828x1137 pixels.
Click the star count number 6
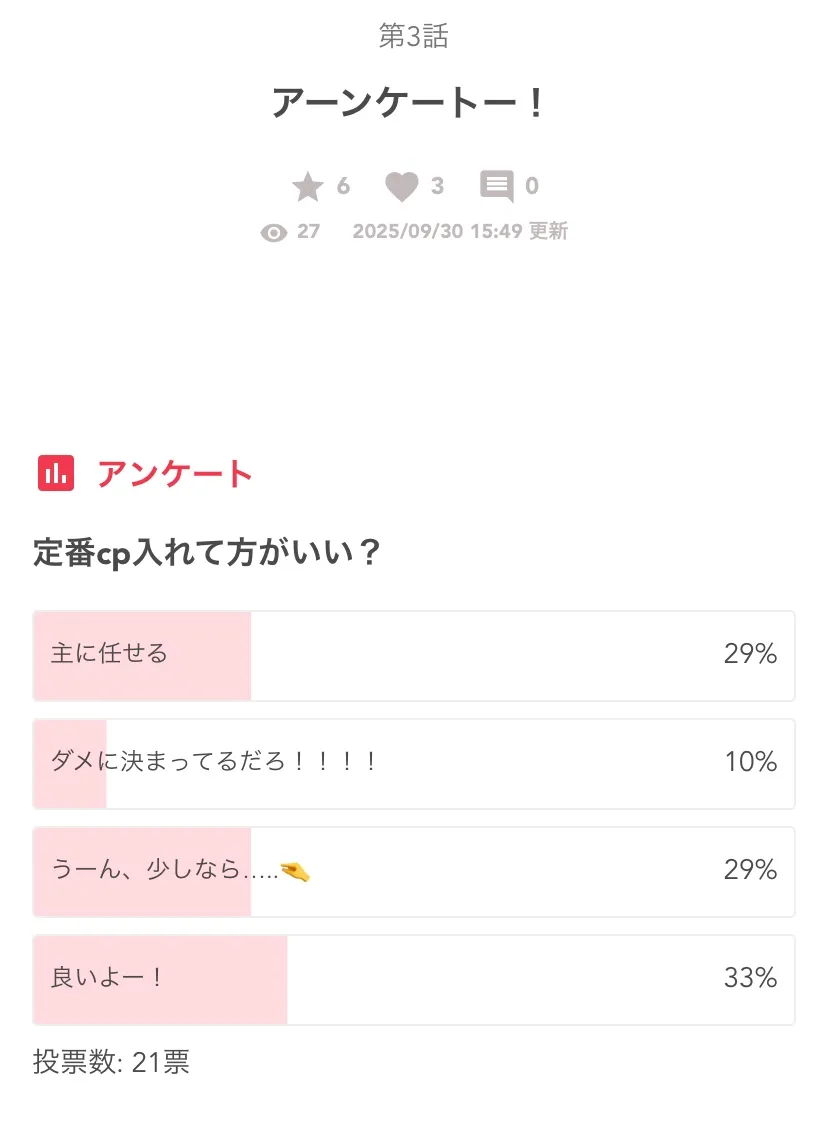click(343, 186)
